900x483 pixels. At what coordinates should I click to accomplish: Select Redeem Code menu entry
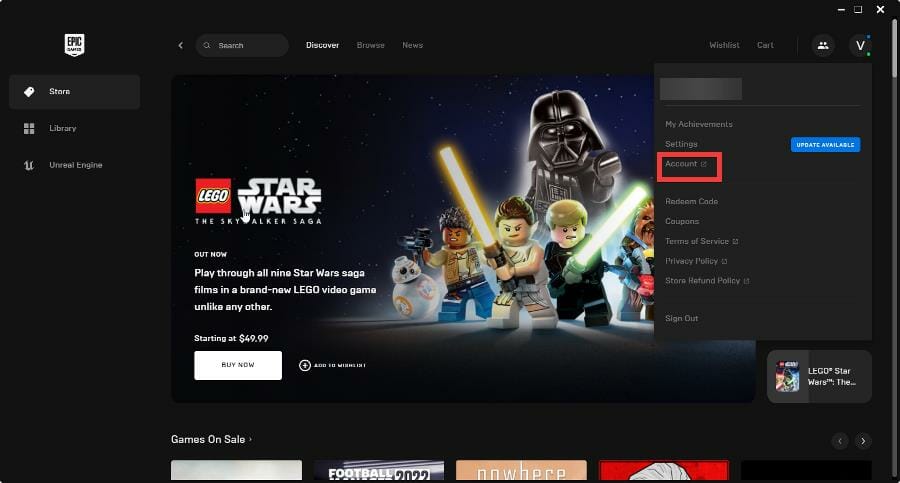692,202
